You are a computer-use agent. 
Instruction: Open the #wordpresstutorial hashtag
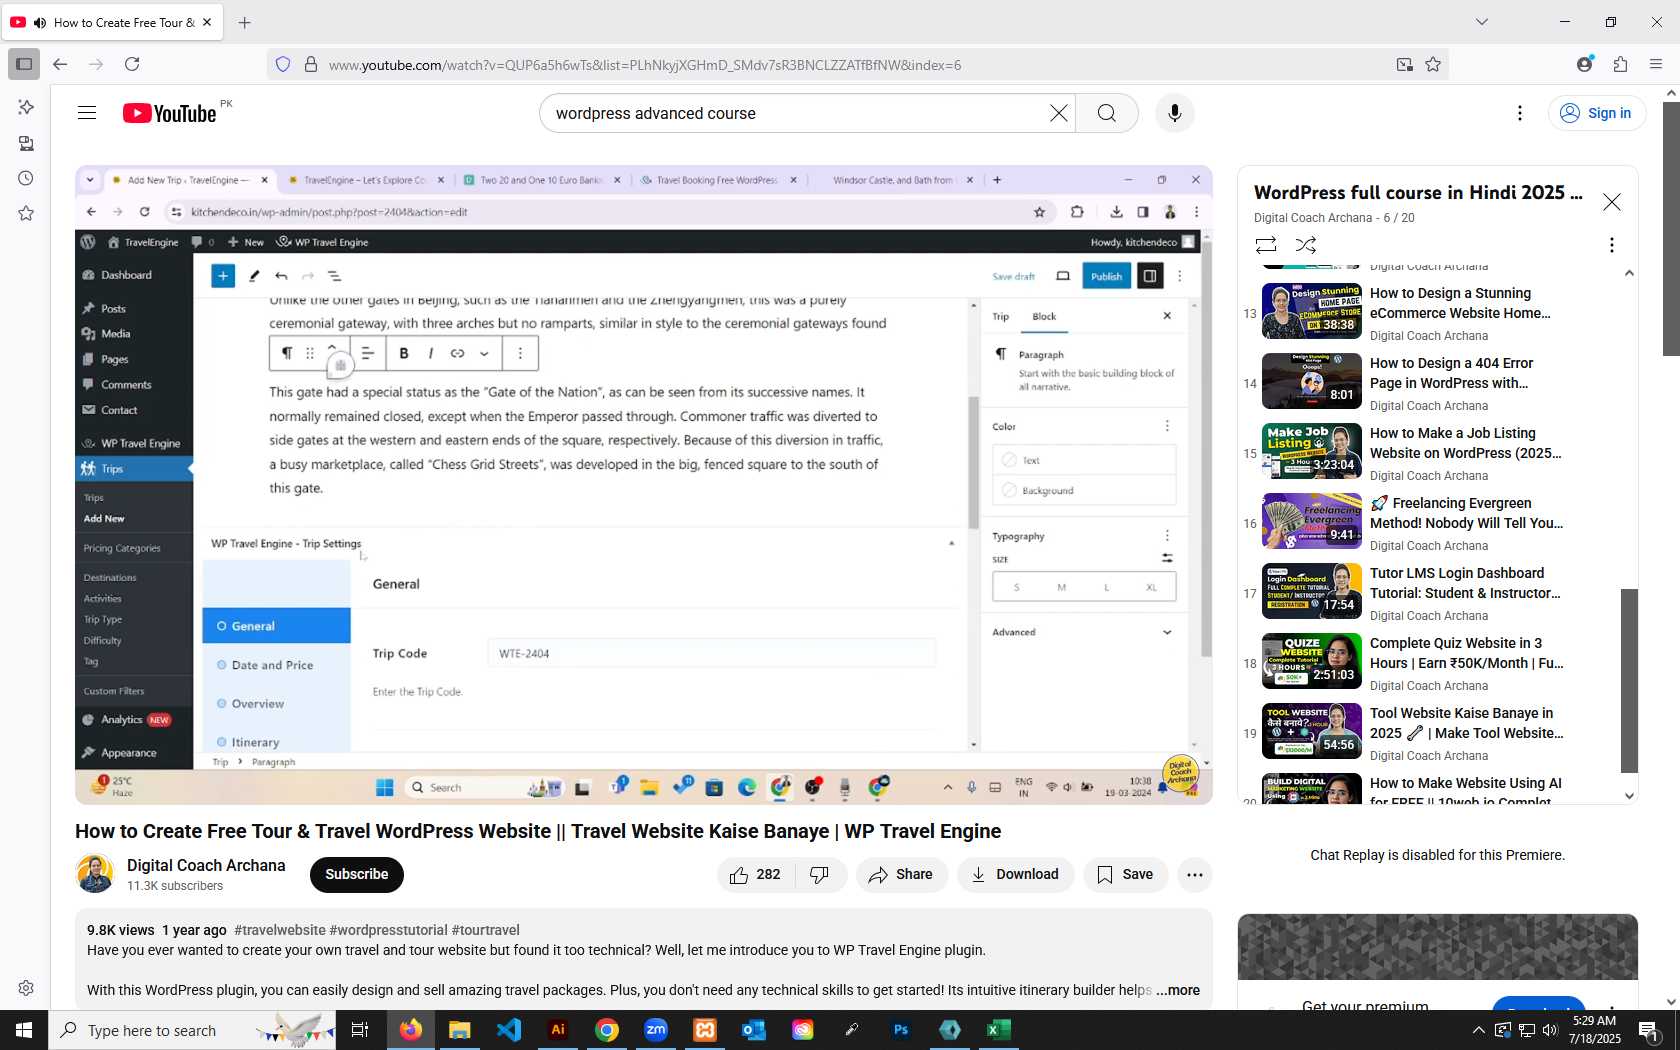388,930
